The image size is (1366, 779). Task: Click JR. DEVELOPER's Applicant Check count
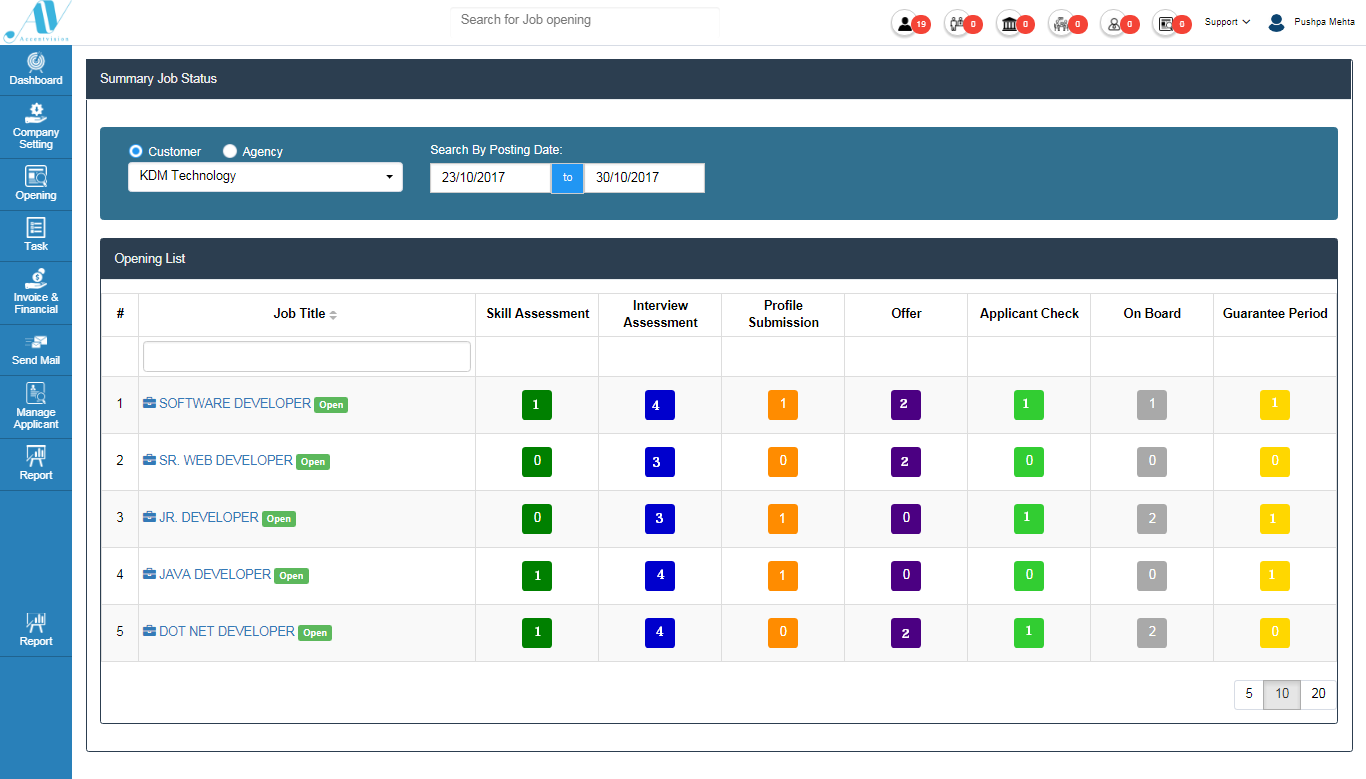click(1029, 519)
